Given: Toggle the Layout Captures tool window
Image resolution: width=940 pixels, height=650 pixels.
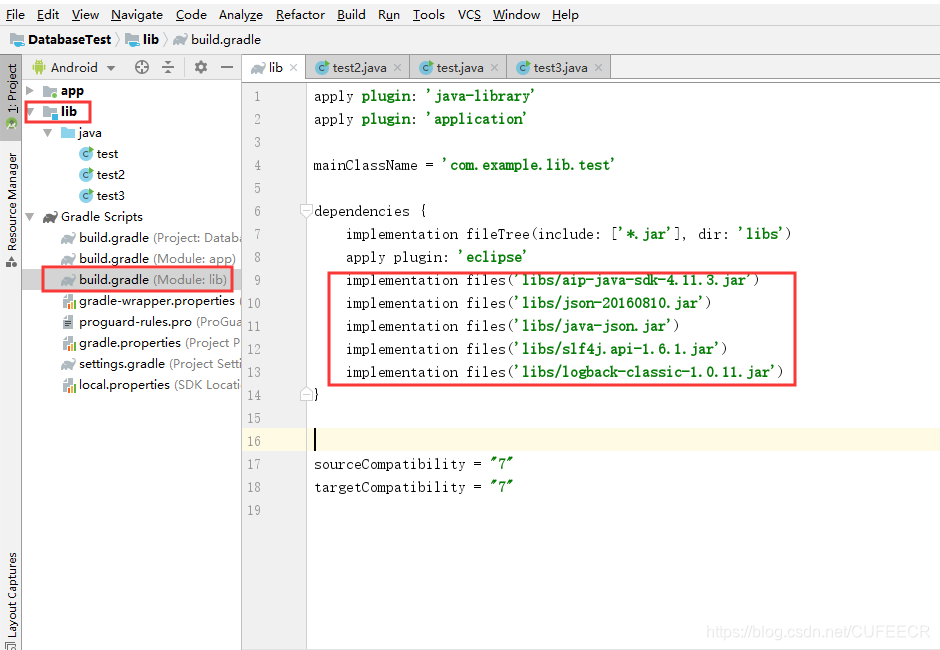Looking at the screenshot, I should click(x=11, y=600).
